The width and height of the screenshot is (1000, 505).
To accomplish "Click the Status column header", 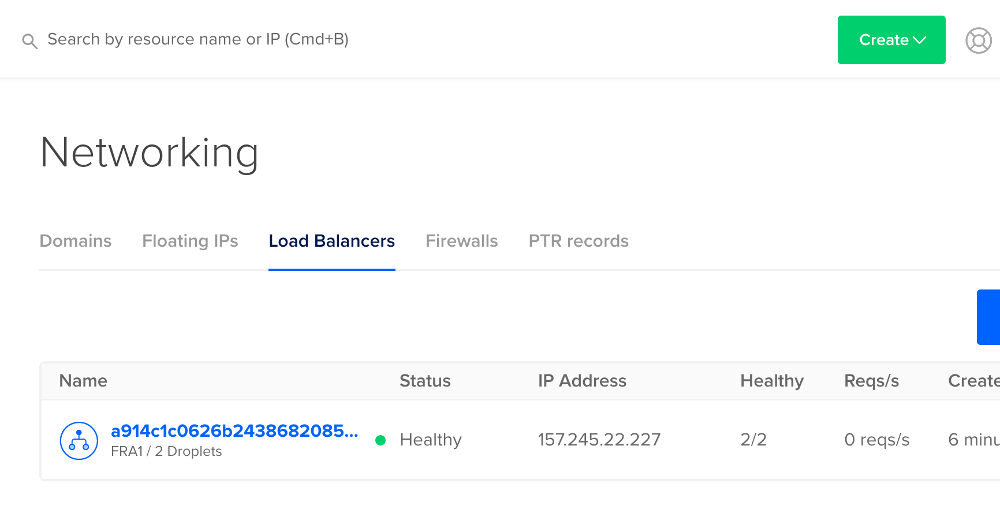I will [425, 381].
